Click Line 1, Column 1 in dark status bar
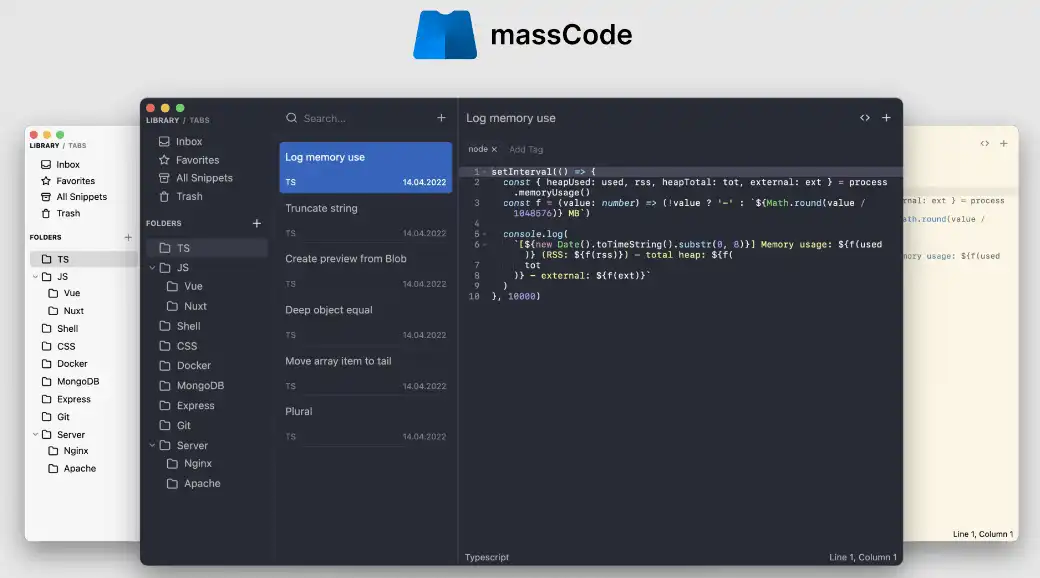 (x=863, y=557)
